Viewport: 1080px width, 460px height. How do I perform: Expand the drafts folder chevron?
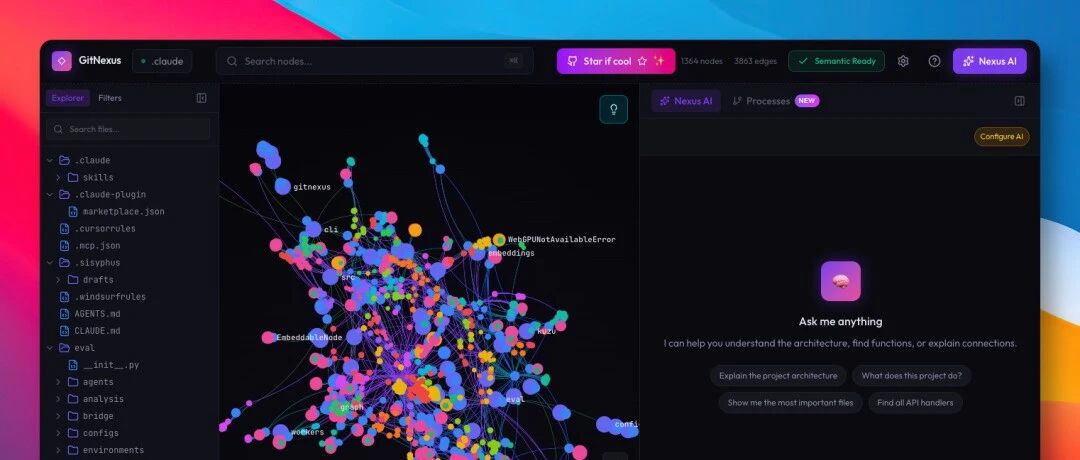point(58,280)
